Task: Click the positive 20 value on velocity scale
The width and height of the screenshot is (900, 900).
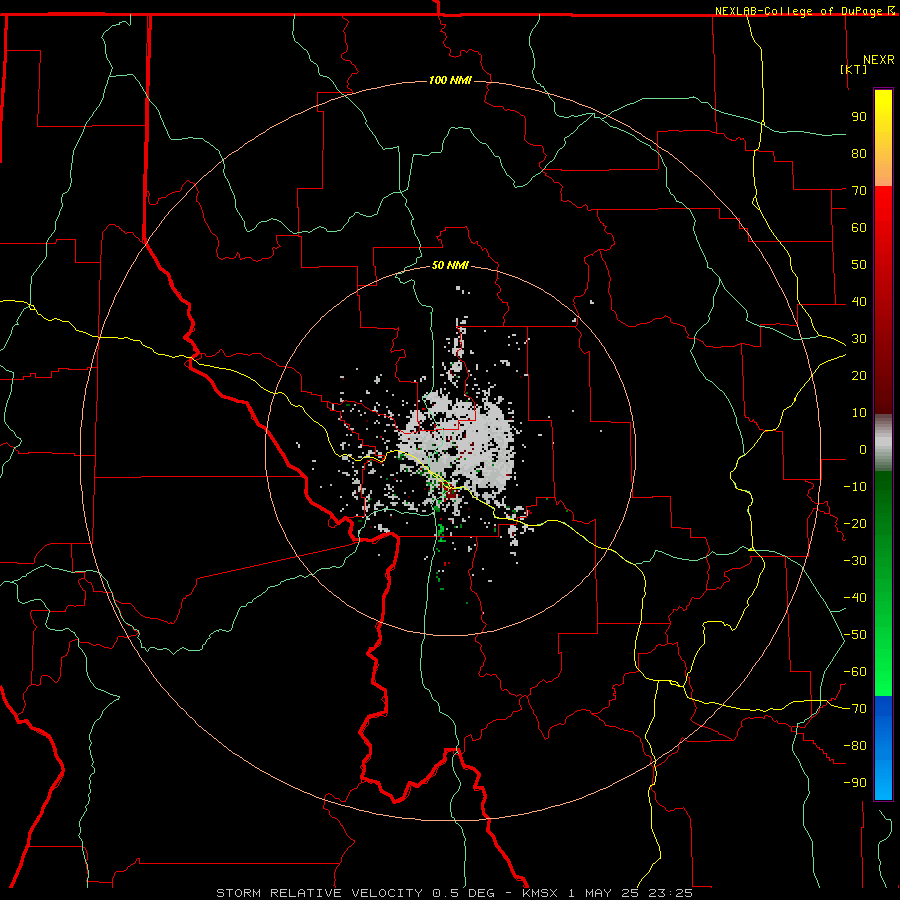Action: coord(859,375)
